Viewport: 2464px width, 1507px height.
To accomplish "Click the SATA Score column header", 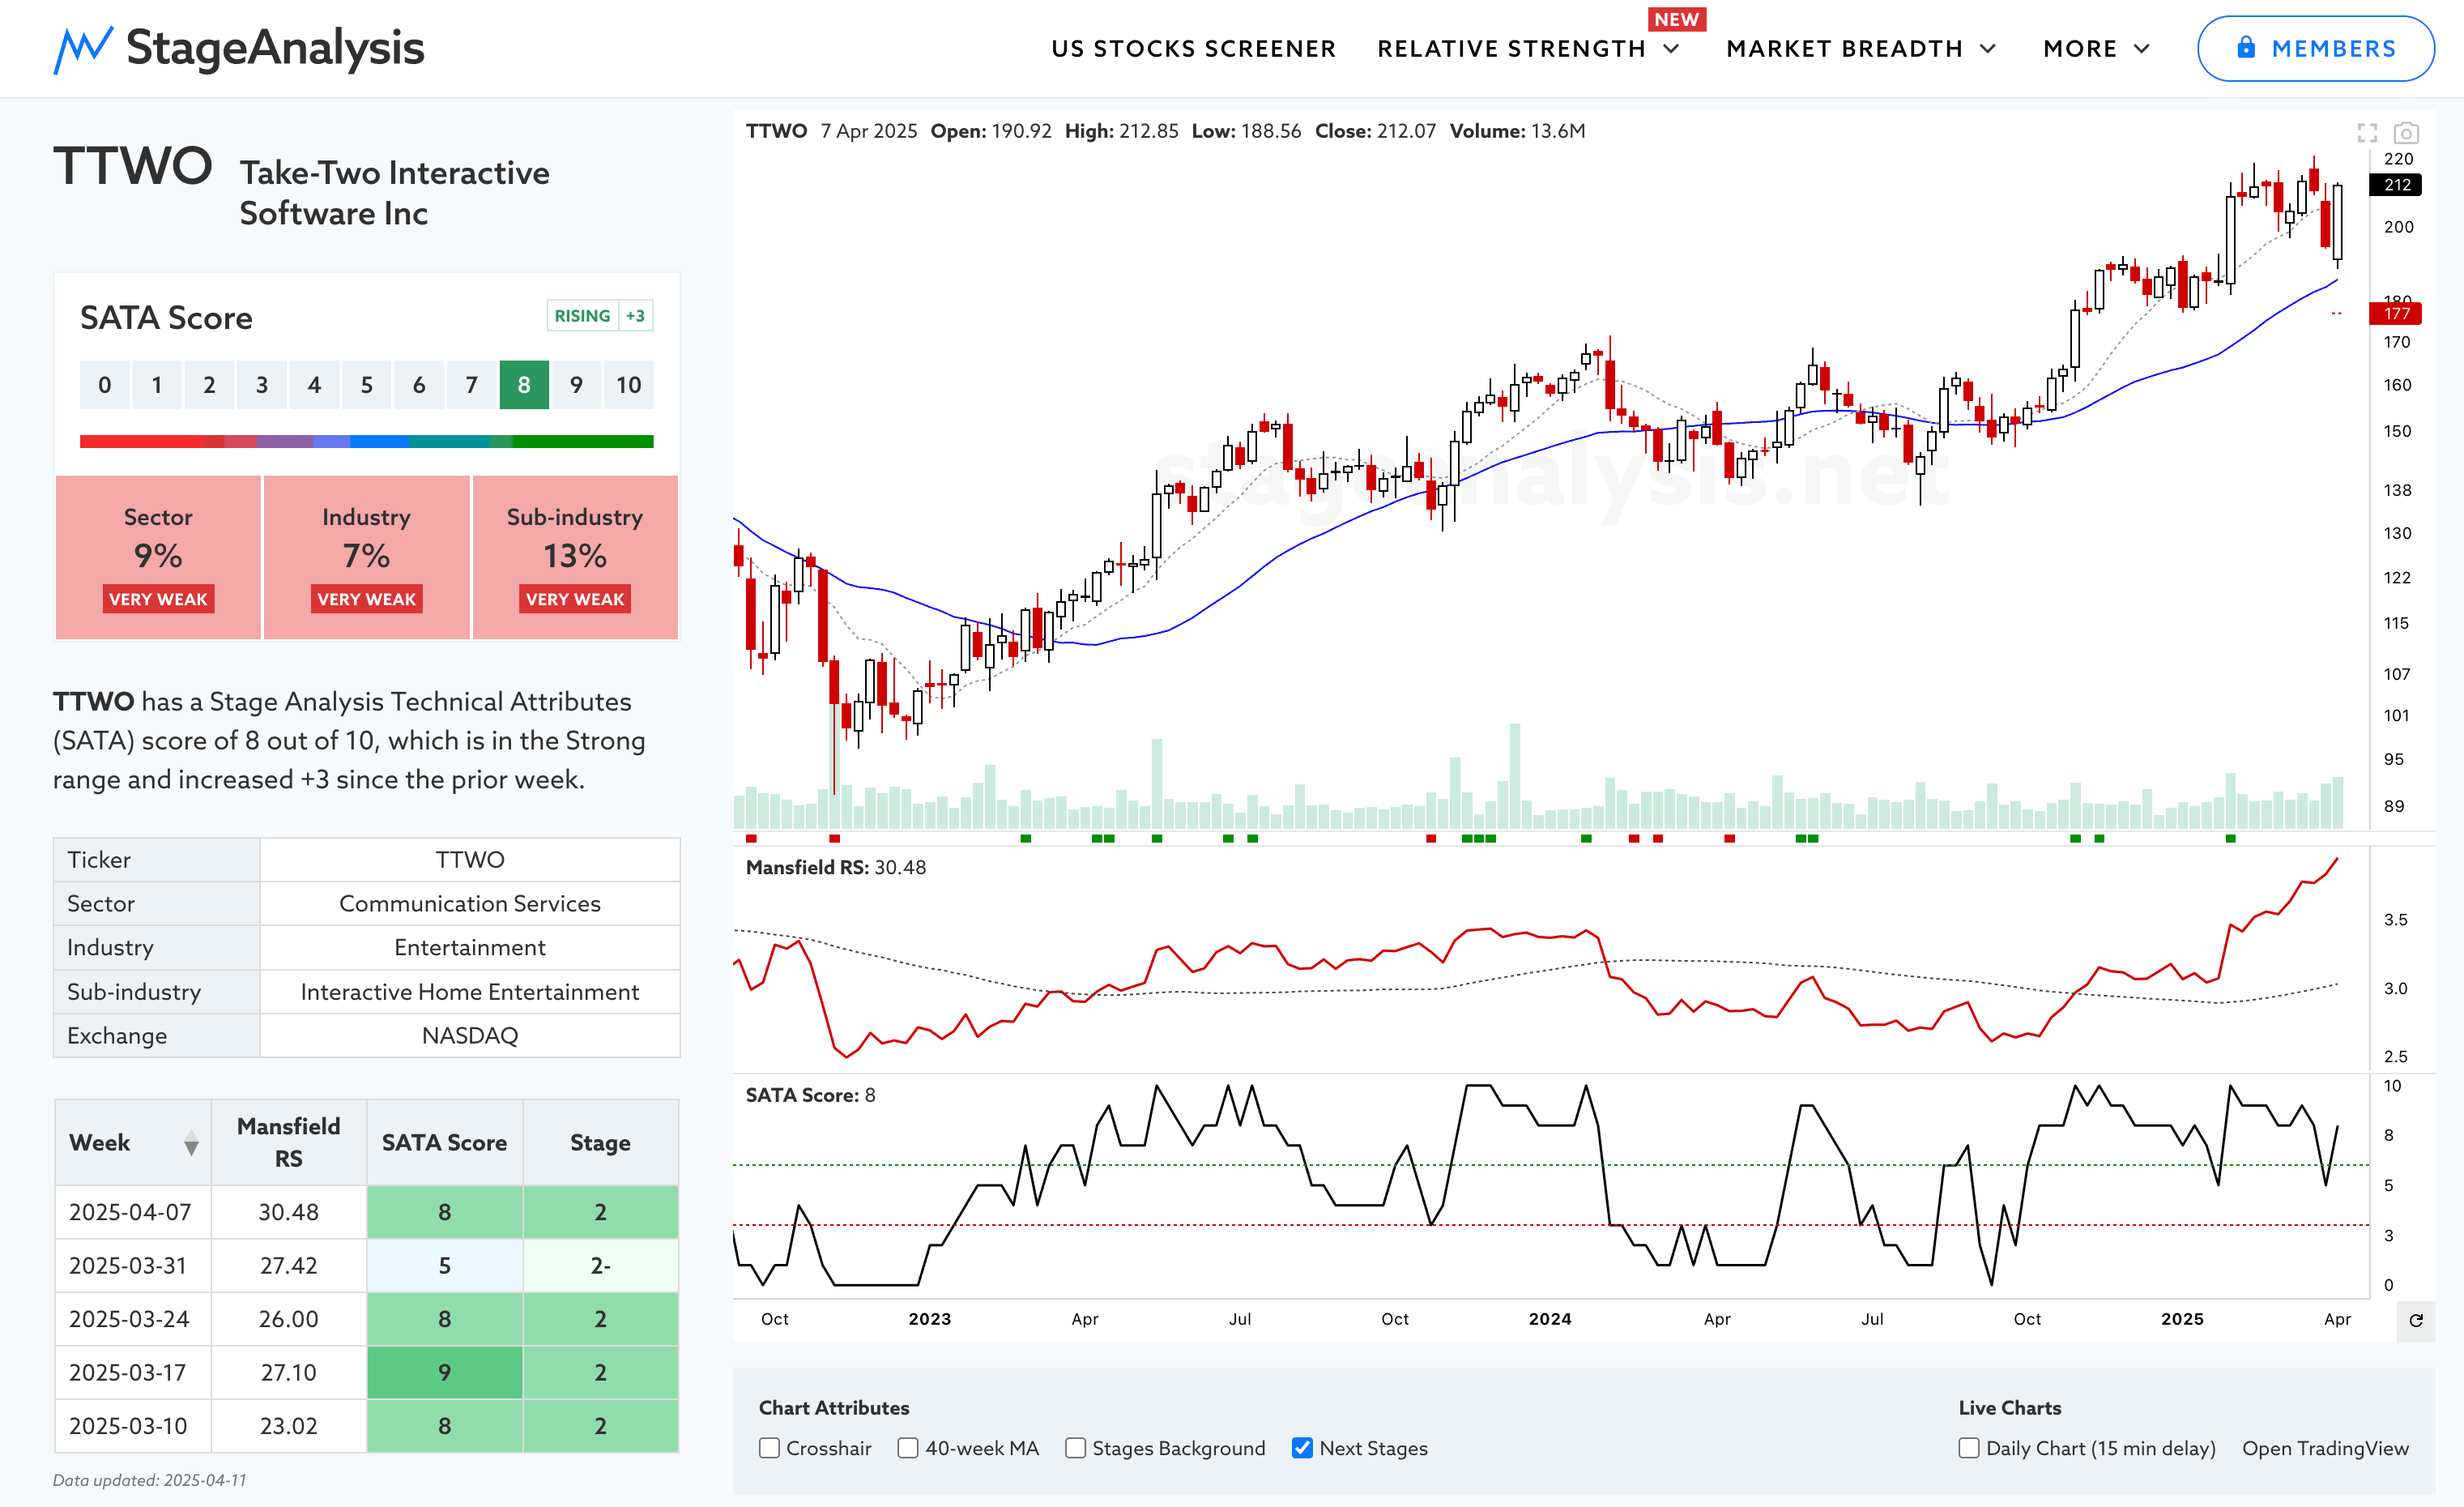I will (445, 1143).
